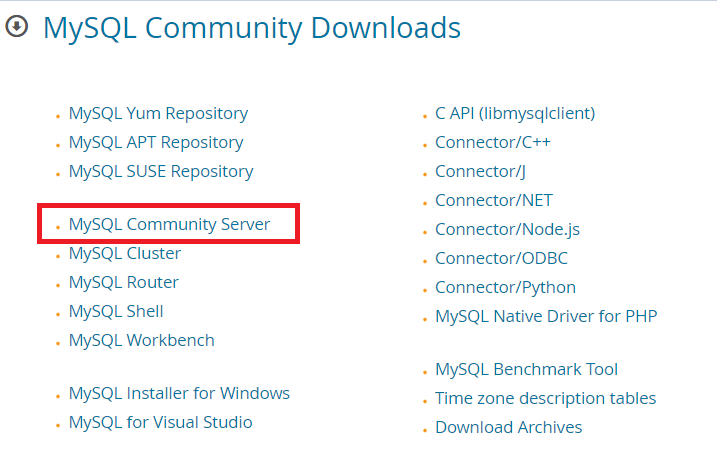The width and height of the screenshot is (717, 459).
Task: Open the MySQL Benchmark Tool link
Action: [526, 369]
